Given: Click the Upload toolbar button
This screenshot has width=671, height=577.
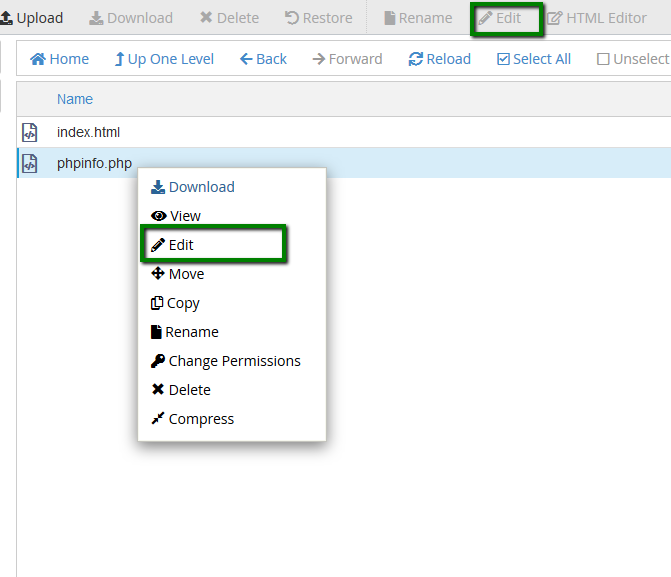Looking at the screenshot, I should (x=32, y=18).
